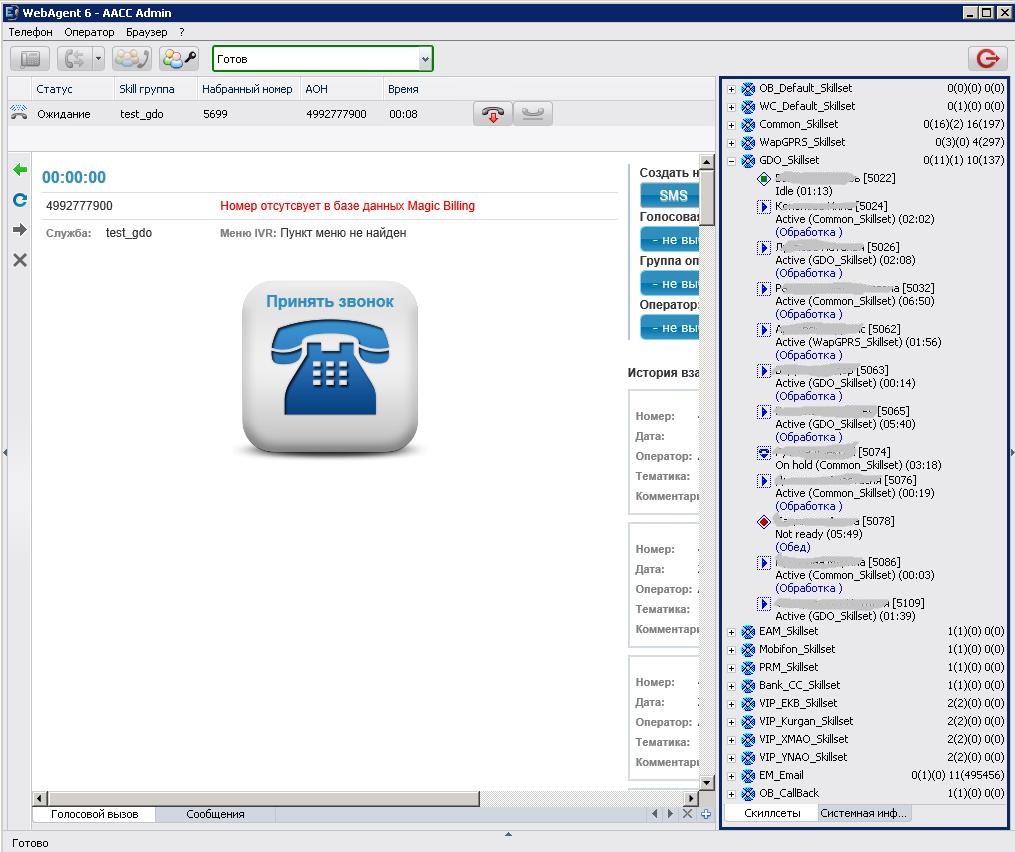The height and width of the screenshot is (852, 1015).
Task: Click the vertical scrollbar up arrow
Action: [x=707, y=161]
